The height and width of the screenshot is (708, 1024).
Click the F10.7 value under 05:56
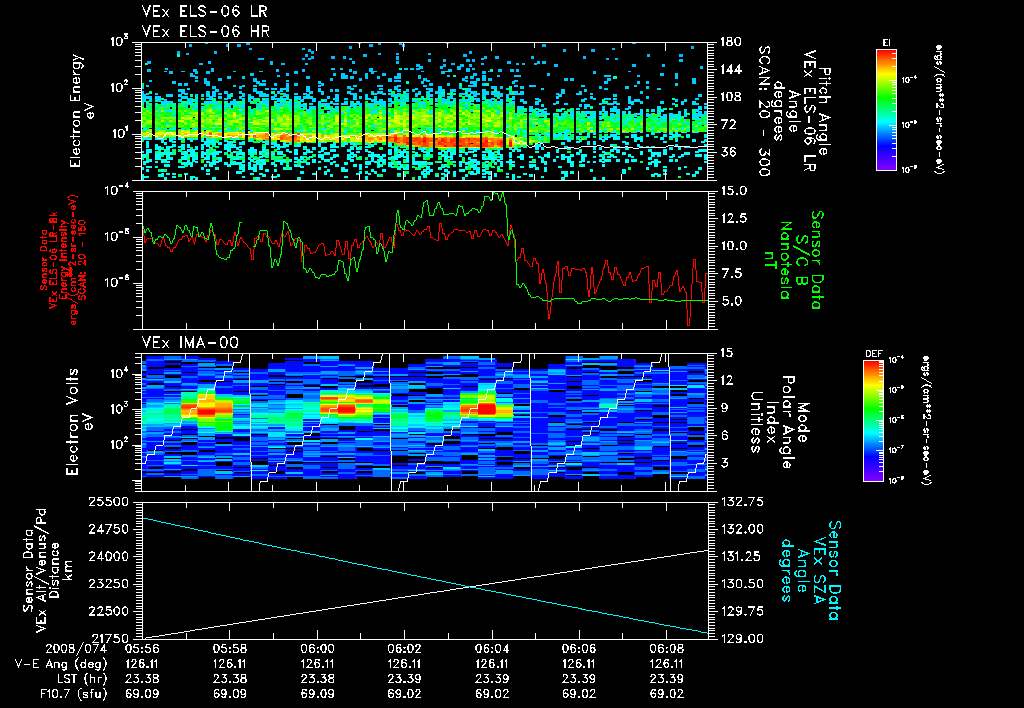(142, 694)
